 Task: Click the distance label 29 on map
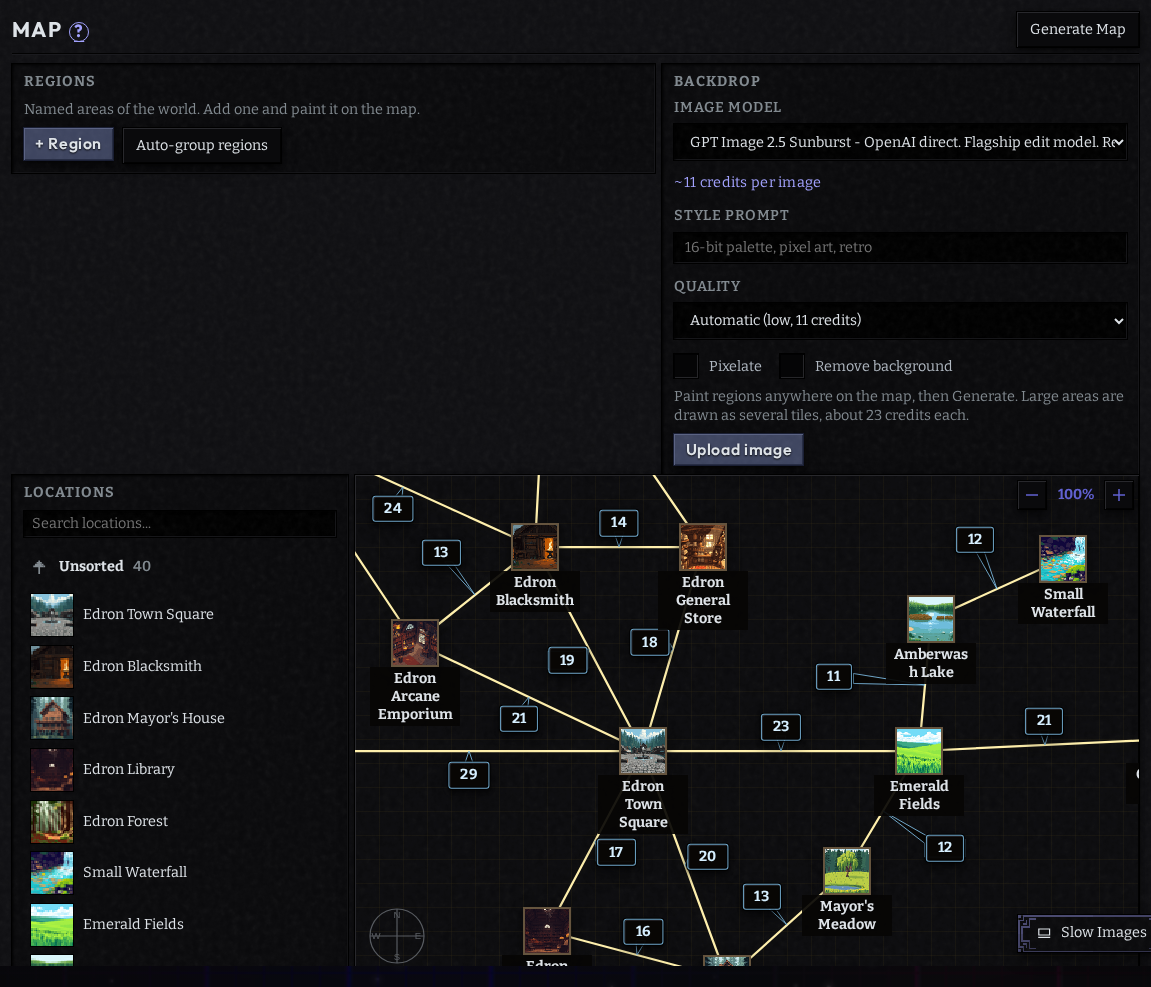[468, 774]
